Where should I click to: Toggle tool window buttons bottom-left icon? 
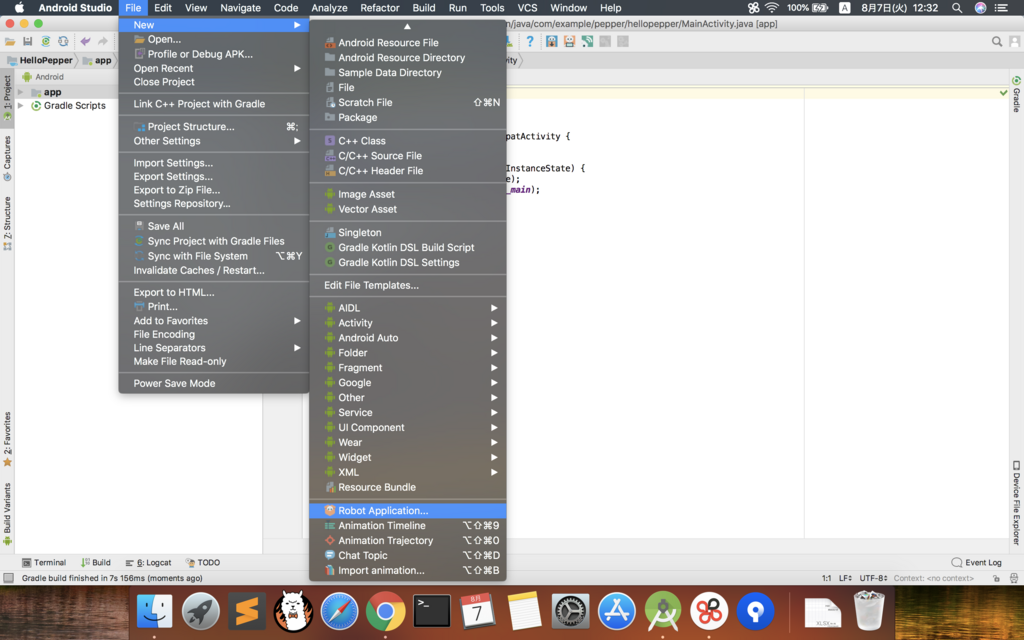point(8,578)
